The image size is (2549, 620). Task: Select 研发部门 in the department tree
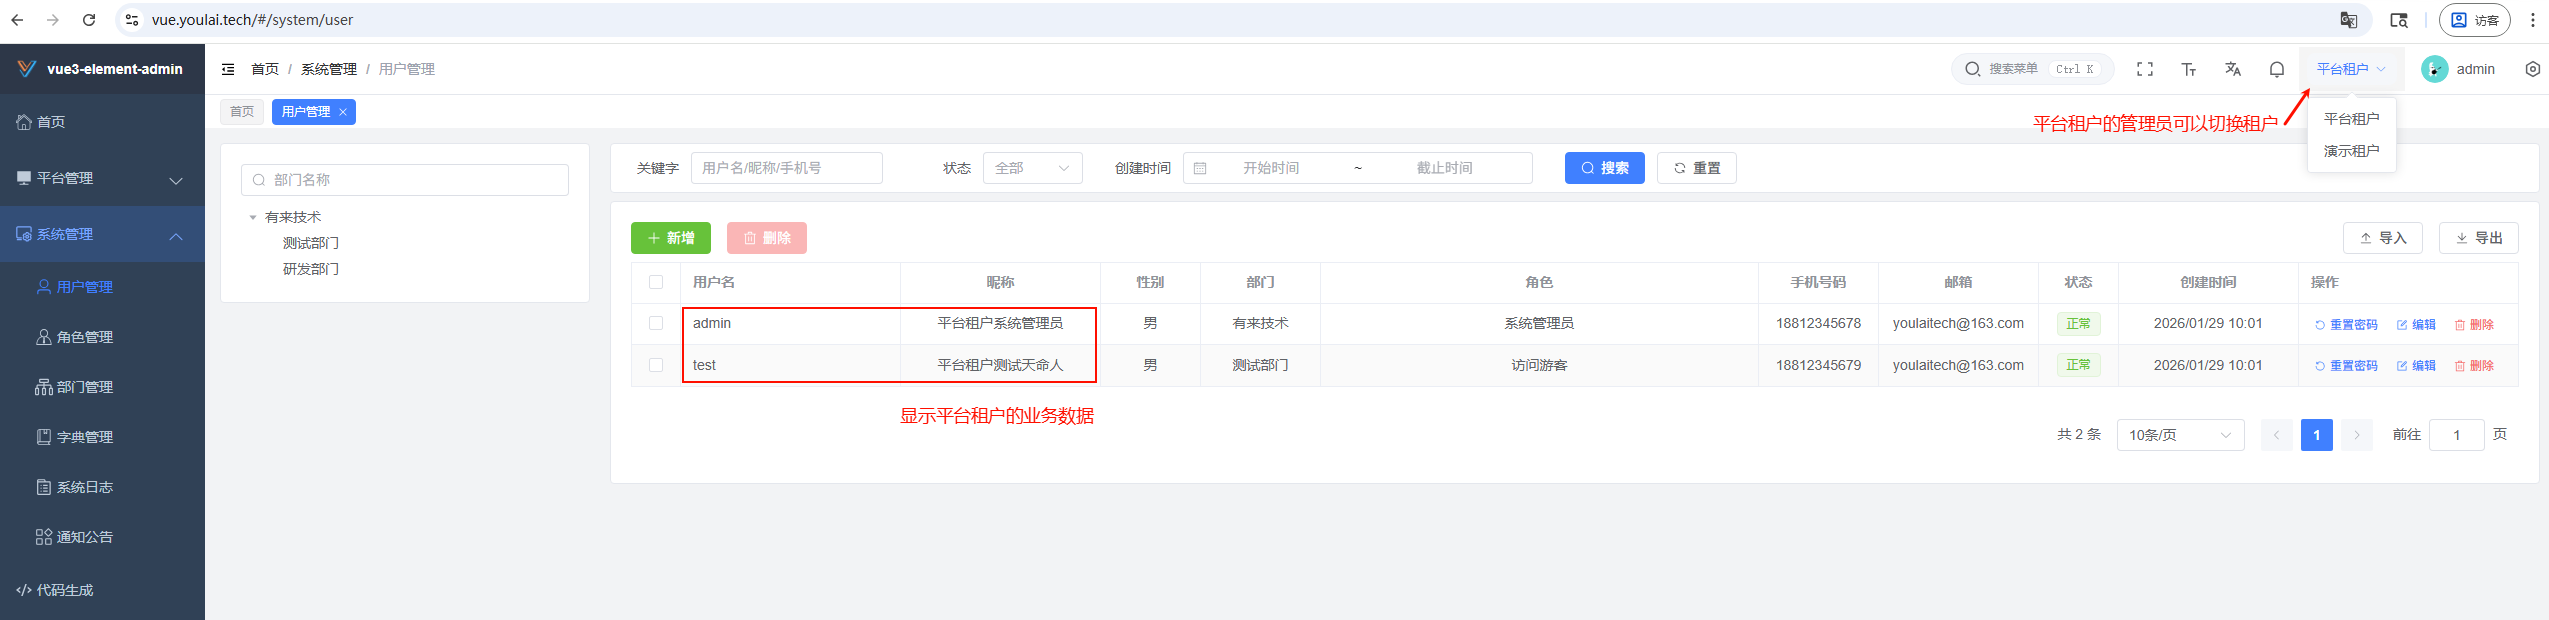[x=311, y=269]
